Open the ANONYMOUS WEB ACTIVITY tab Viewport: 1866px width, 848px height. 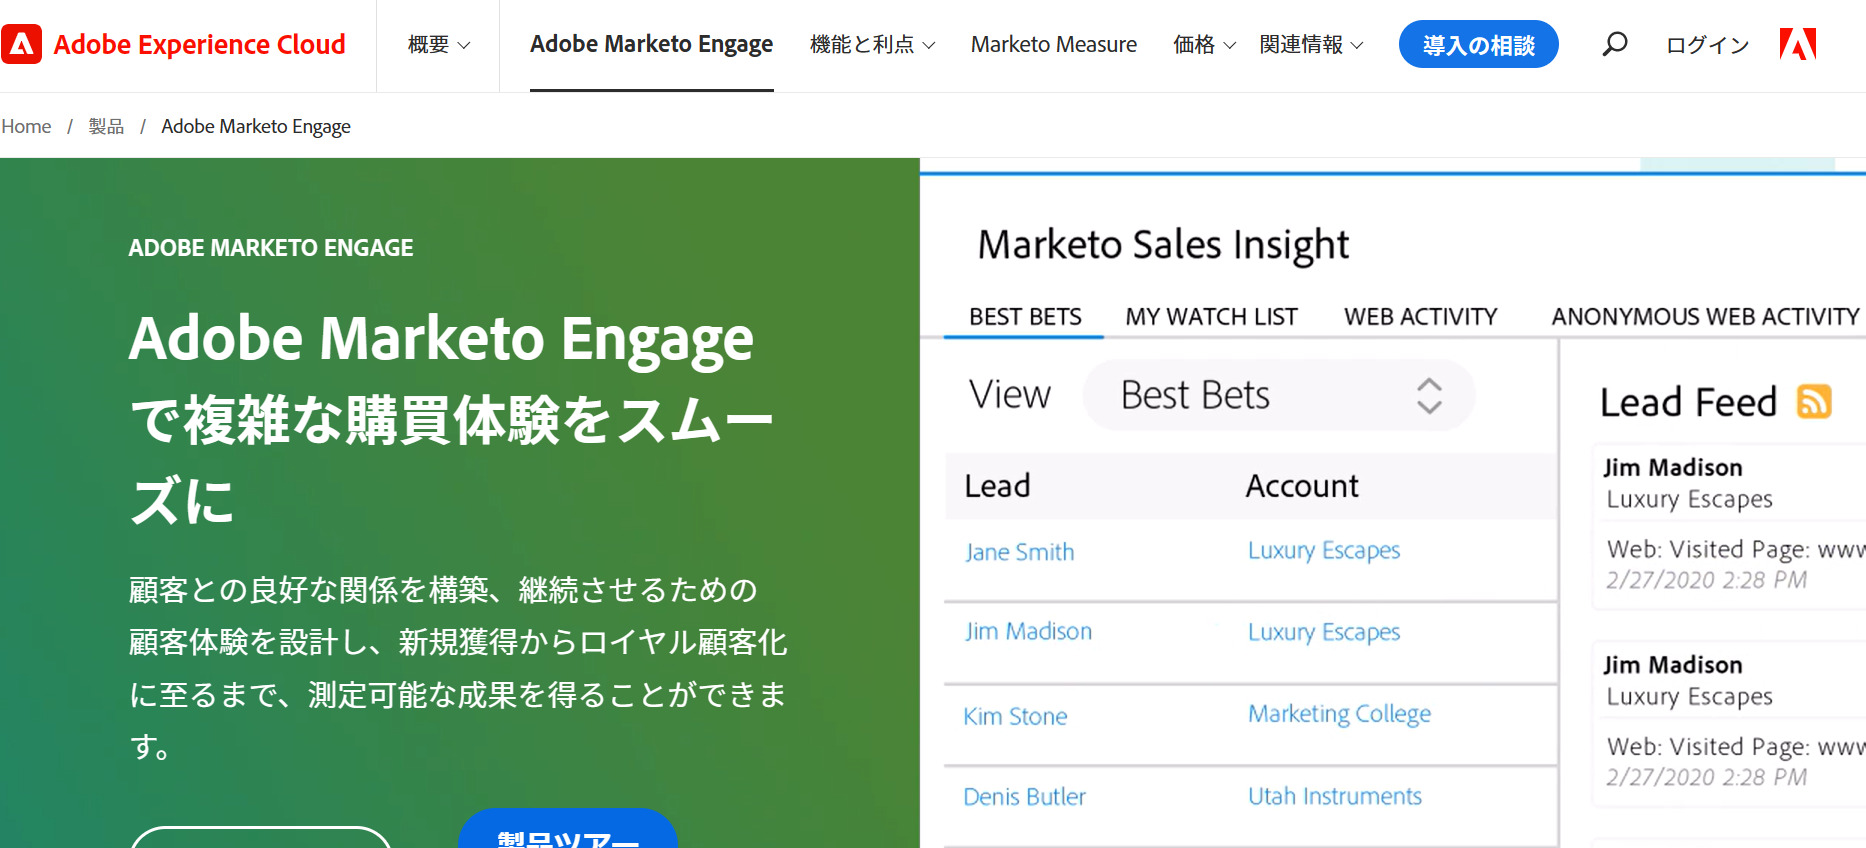coord(1703,316)
